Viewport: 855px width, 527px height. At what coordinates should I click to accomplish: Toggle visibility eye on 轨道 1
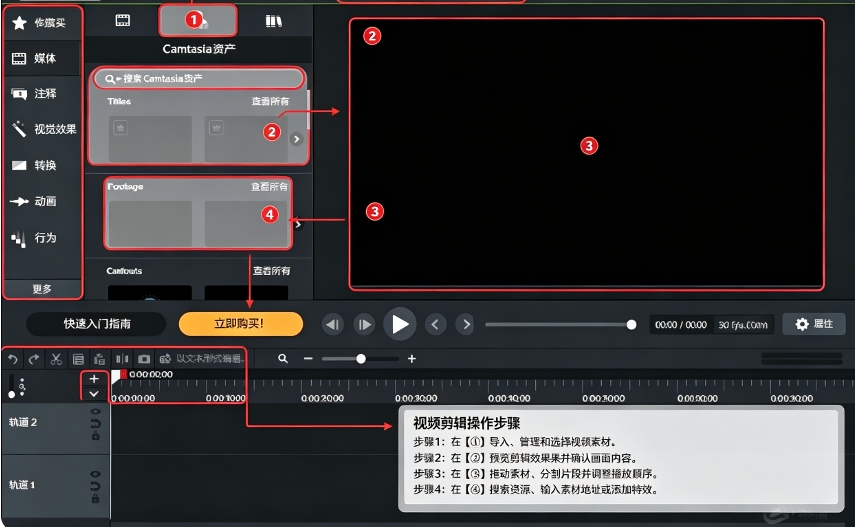point(95,474)
